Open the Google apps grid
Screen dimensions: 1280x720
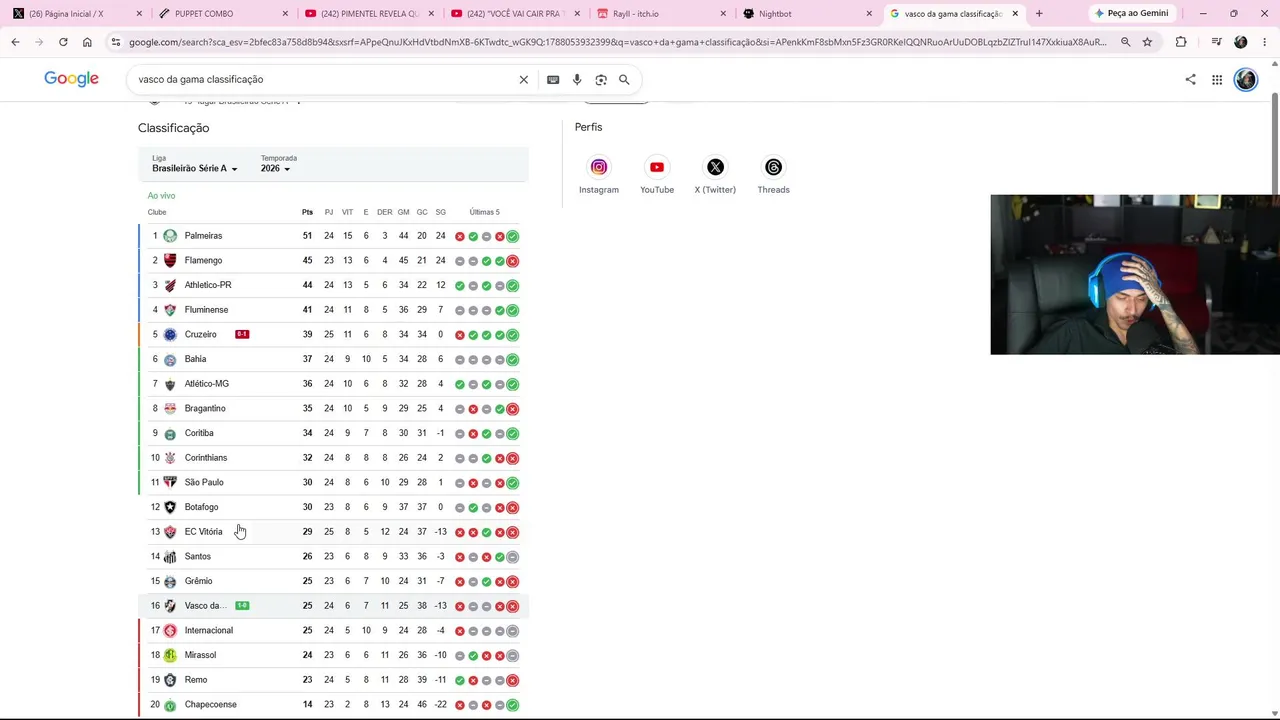coord(1217,80)
